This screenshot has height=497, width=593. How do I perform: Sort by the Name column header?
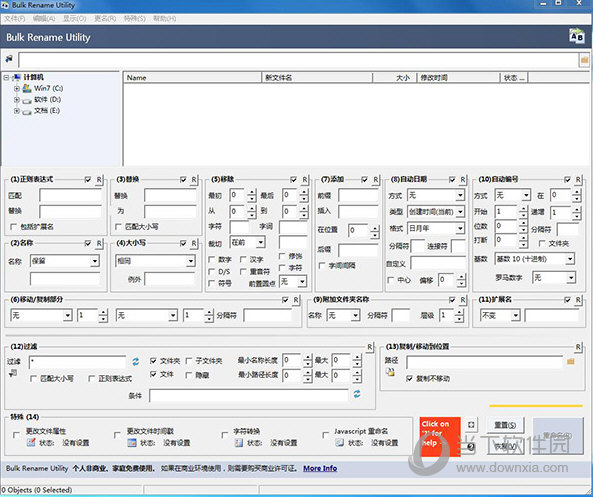click(192, 78)
